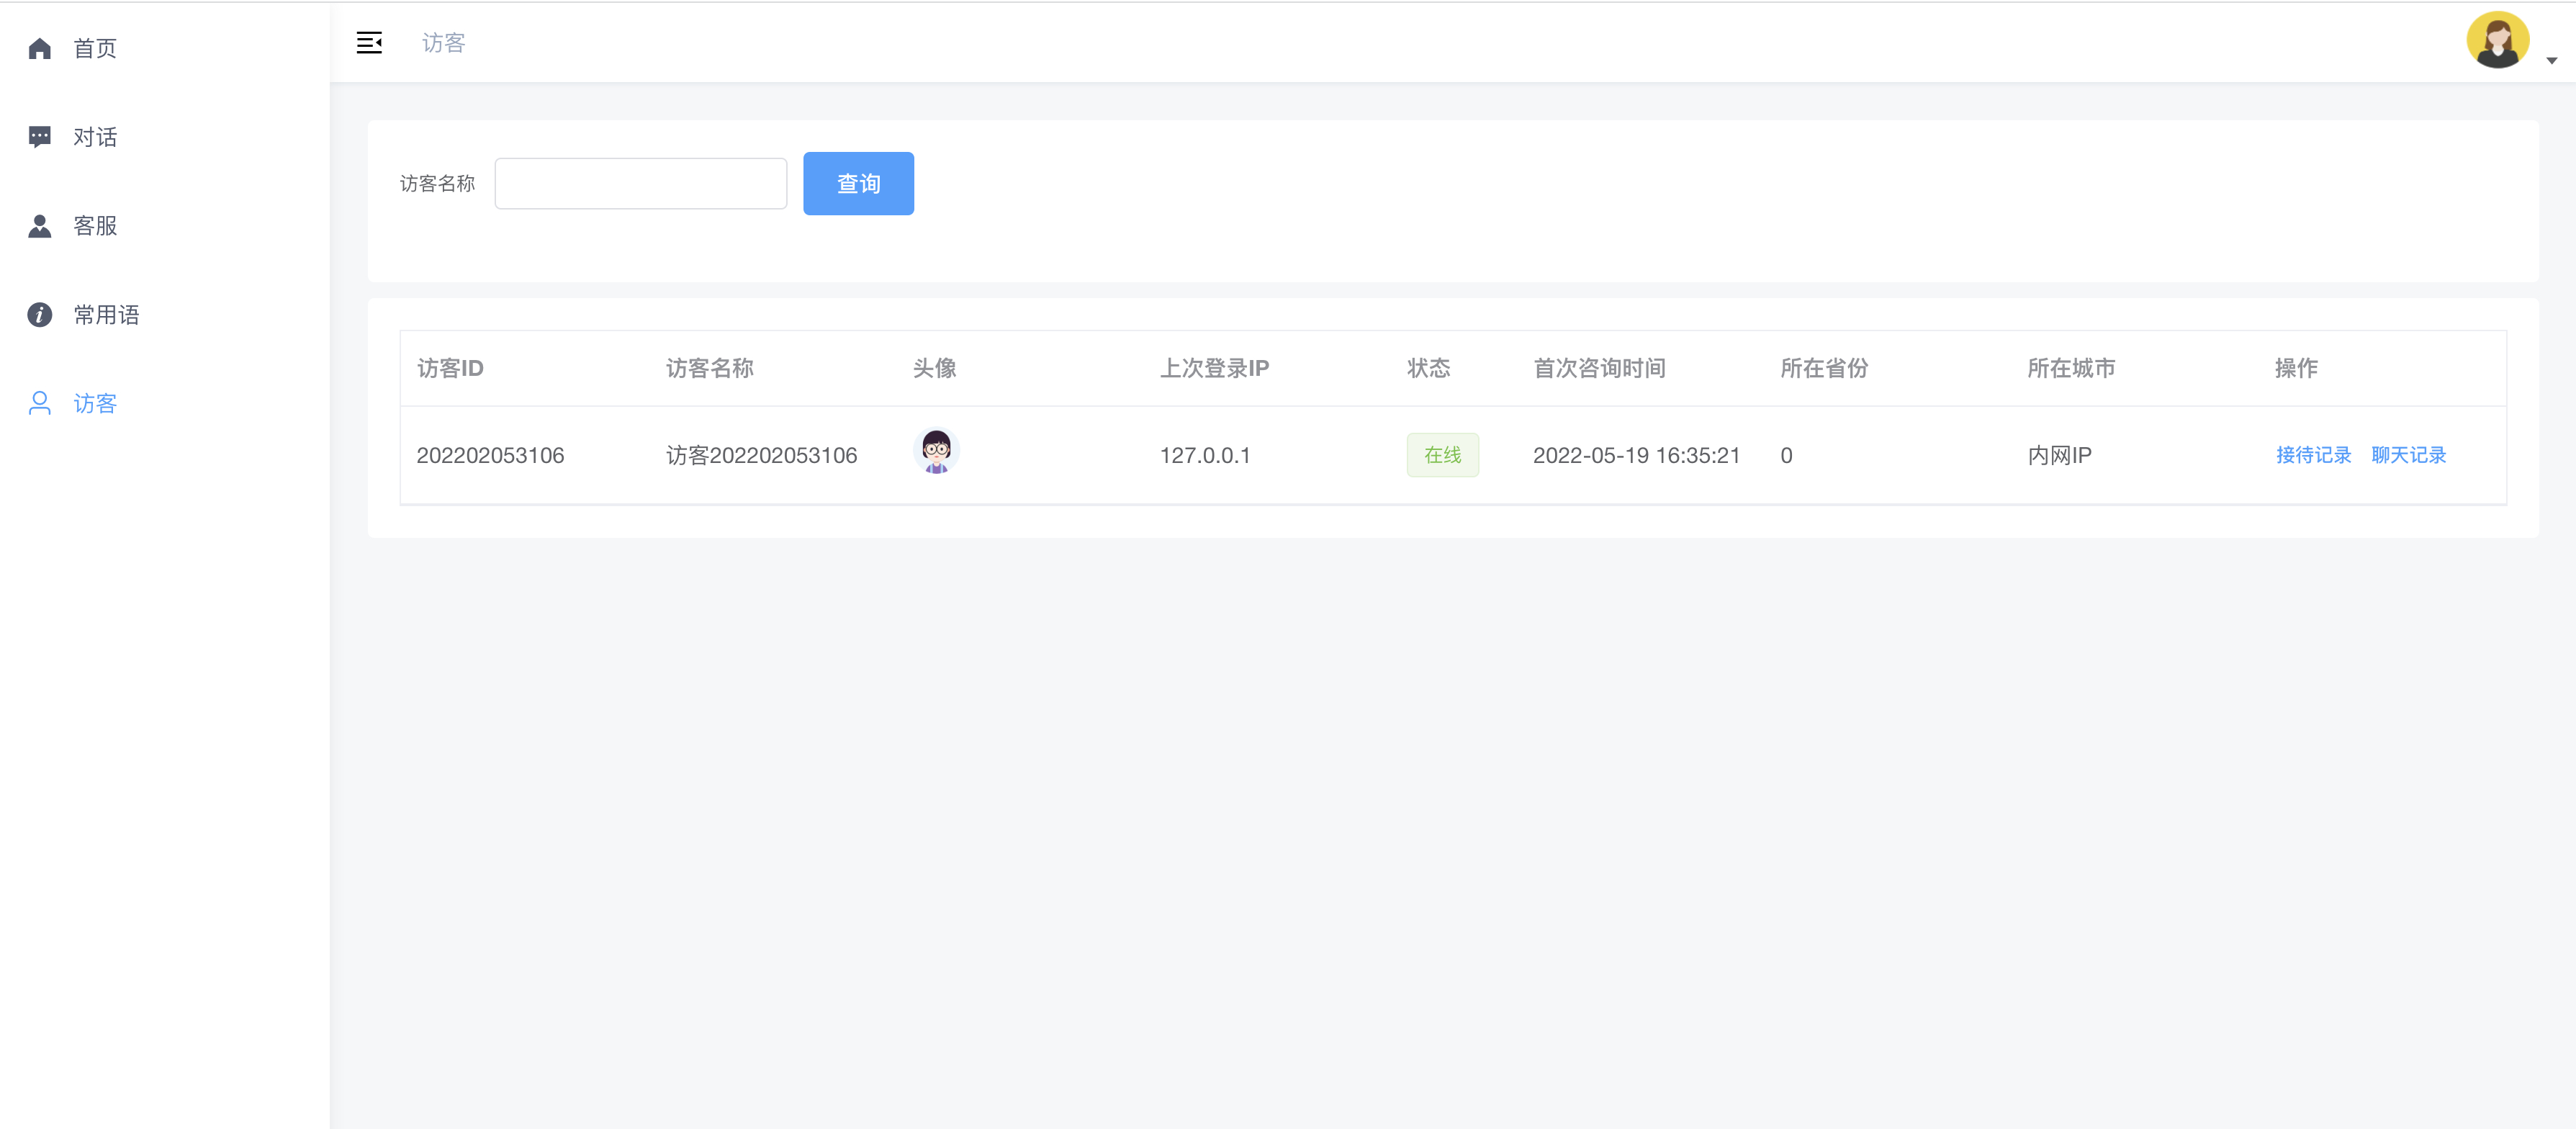2576x1129 pixels.
Task: Click the 访客 breadcrumb in header
Action: pos(443,43)
